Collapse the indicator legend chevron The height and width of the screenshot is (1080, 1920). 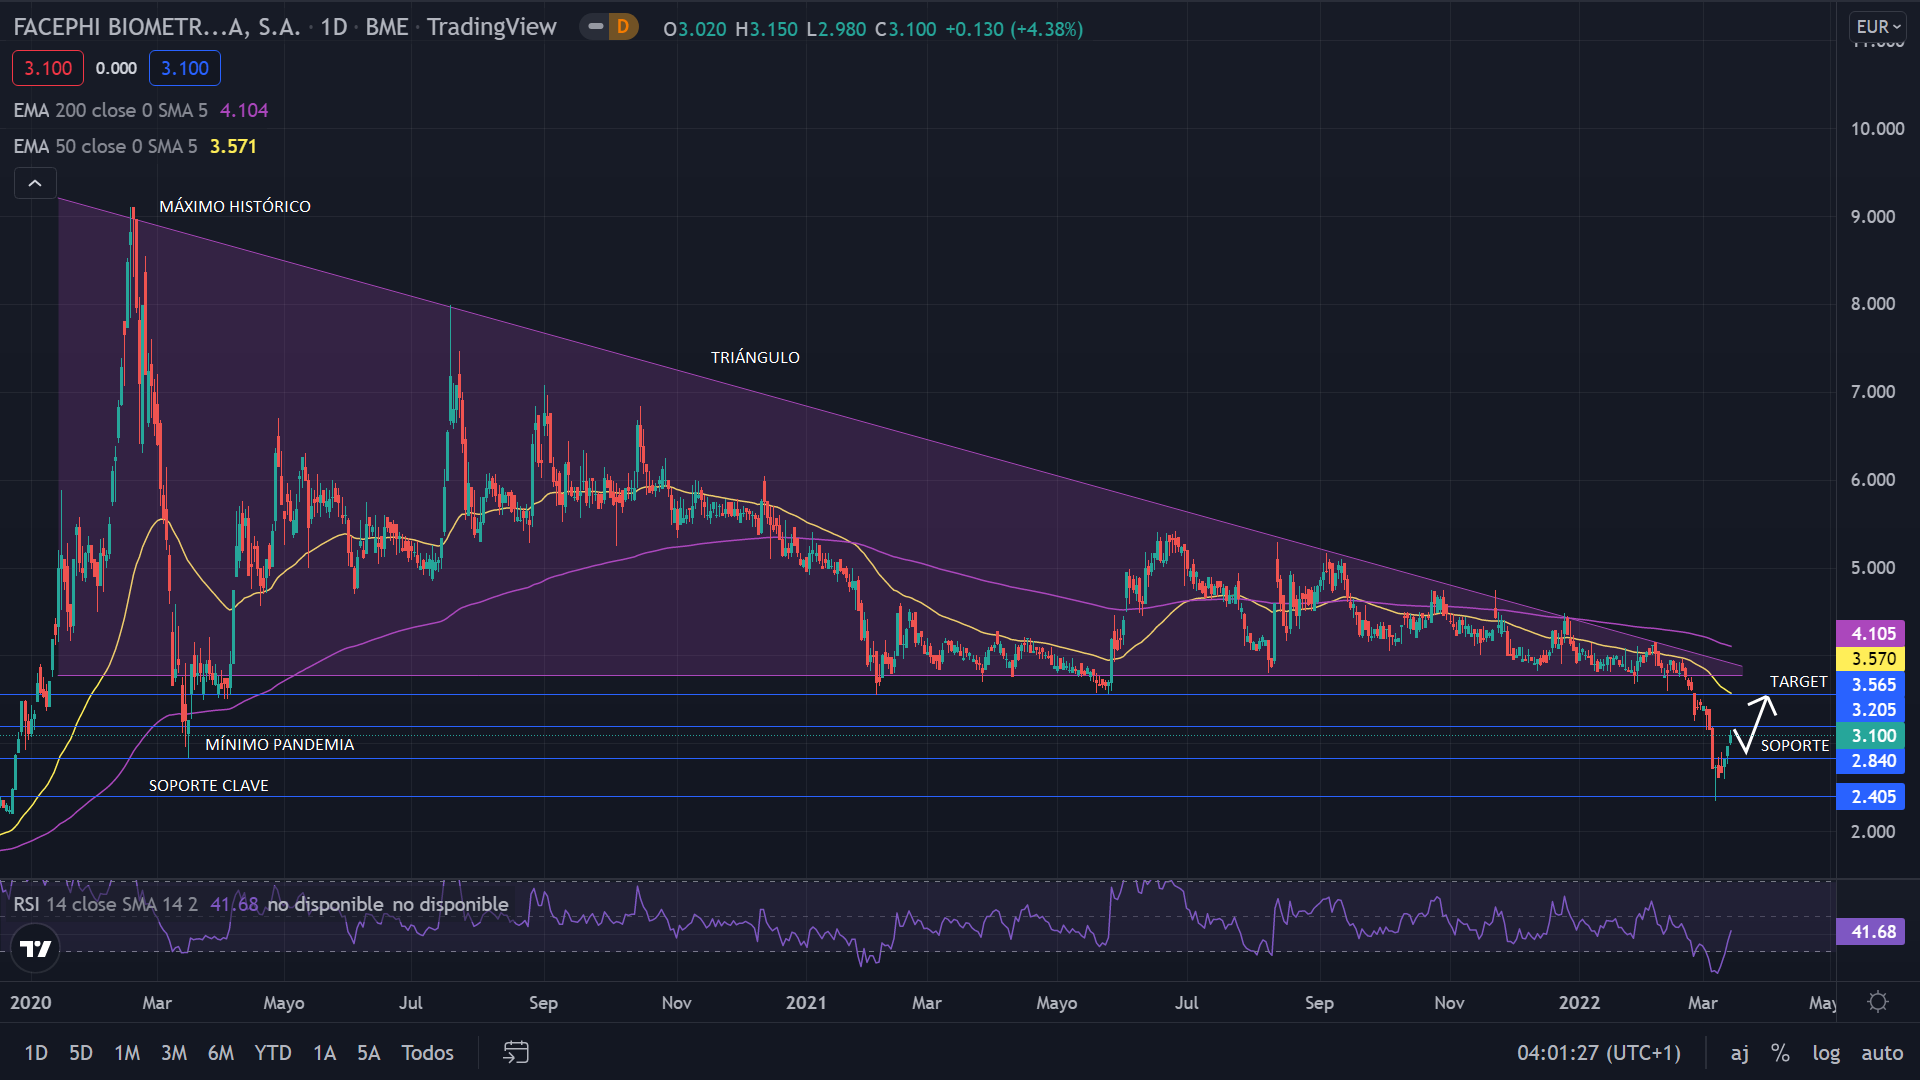click(35, 183)
